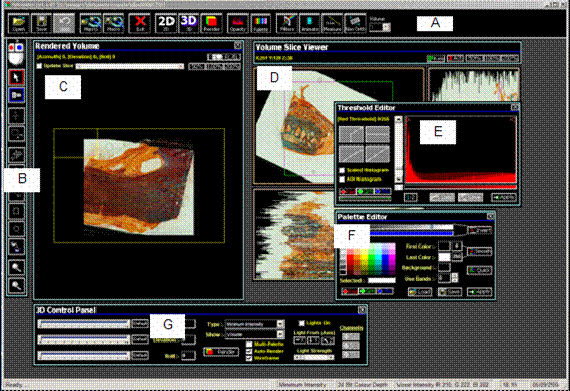
Task: Enable the Multi-Palette checkbox
Action: pos(249,344)
